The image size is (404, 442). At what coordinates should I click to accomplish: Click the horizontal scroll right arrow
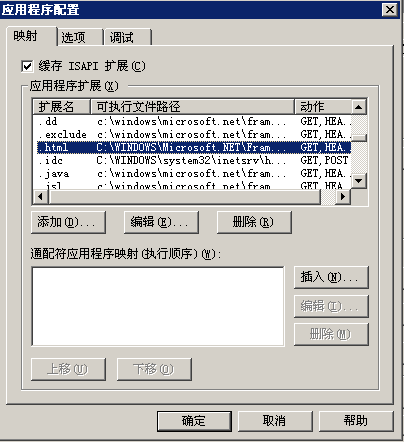[342, 196]
